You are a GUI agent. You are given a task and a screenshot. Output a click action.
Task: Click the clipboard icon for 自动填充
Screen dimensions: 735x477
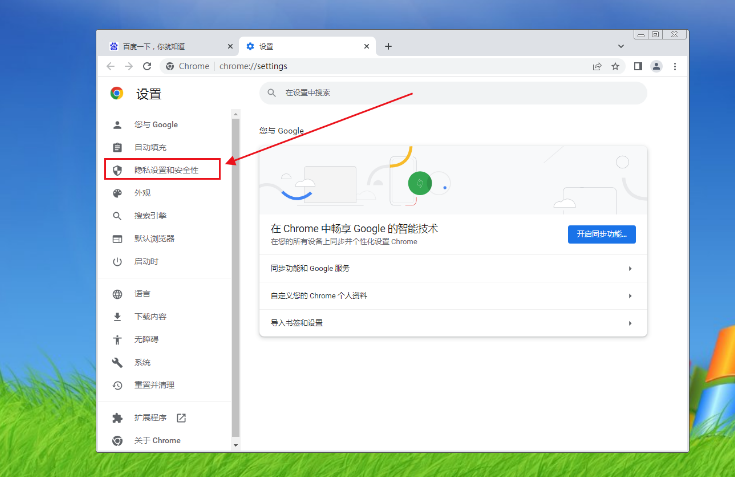point(117,148)
